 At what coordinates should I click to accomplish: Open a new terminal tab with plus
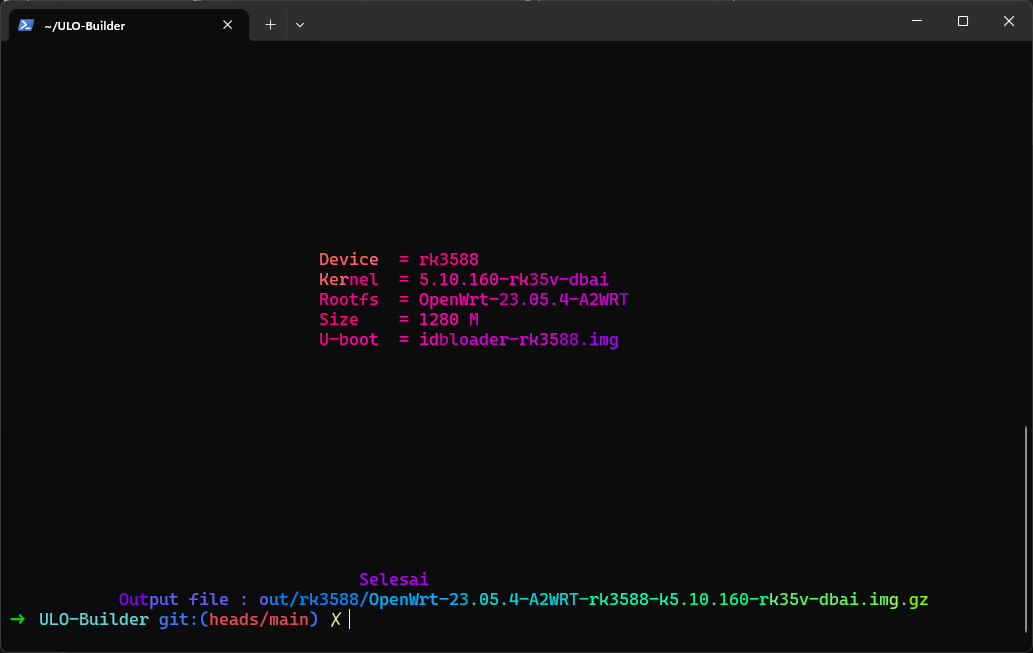tap(270, 25)
